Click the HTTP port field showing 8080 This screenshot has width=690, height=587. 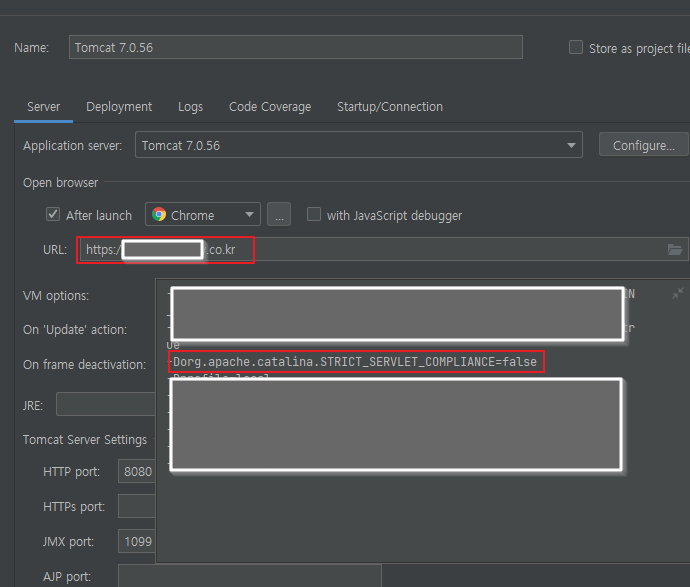click(x=136, y=471)
